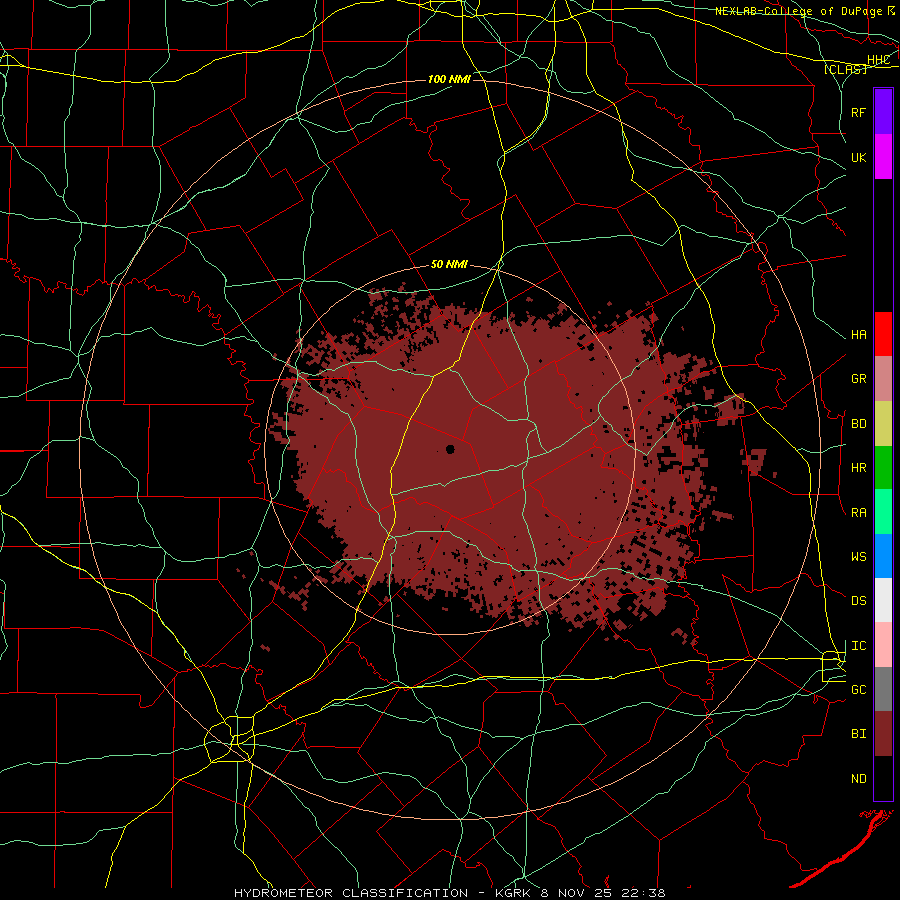The width and height of the screenshot is (900, 900).
Task: Click the HR green legend swatch
Action: click(883, 467)
